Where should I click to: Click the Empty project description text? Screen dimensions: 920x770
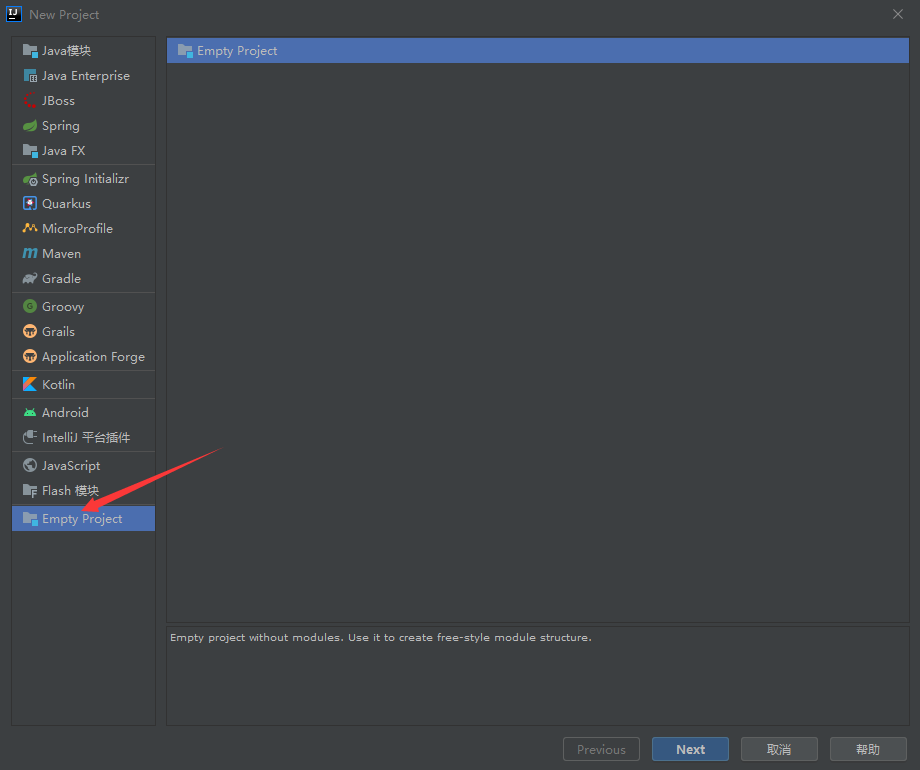point(381,637)
